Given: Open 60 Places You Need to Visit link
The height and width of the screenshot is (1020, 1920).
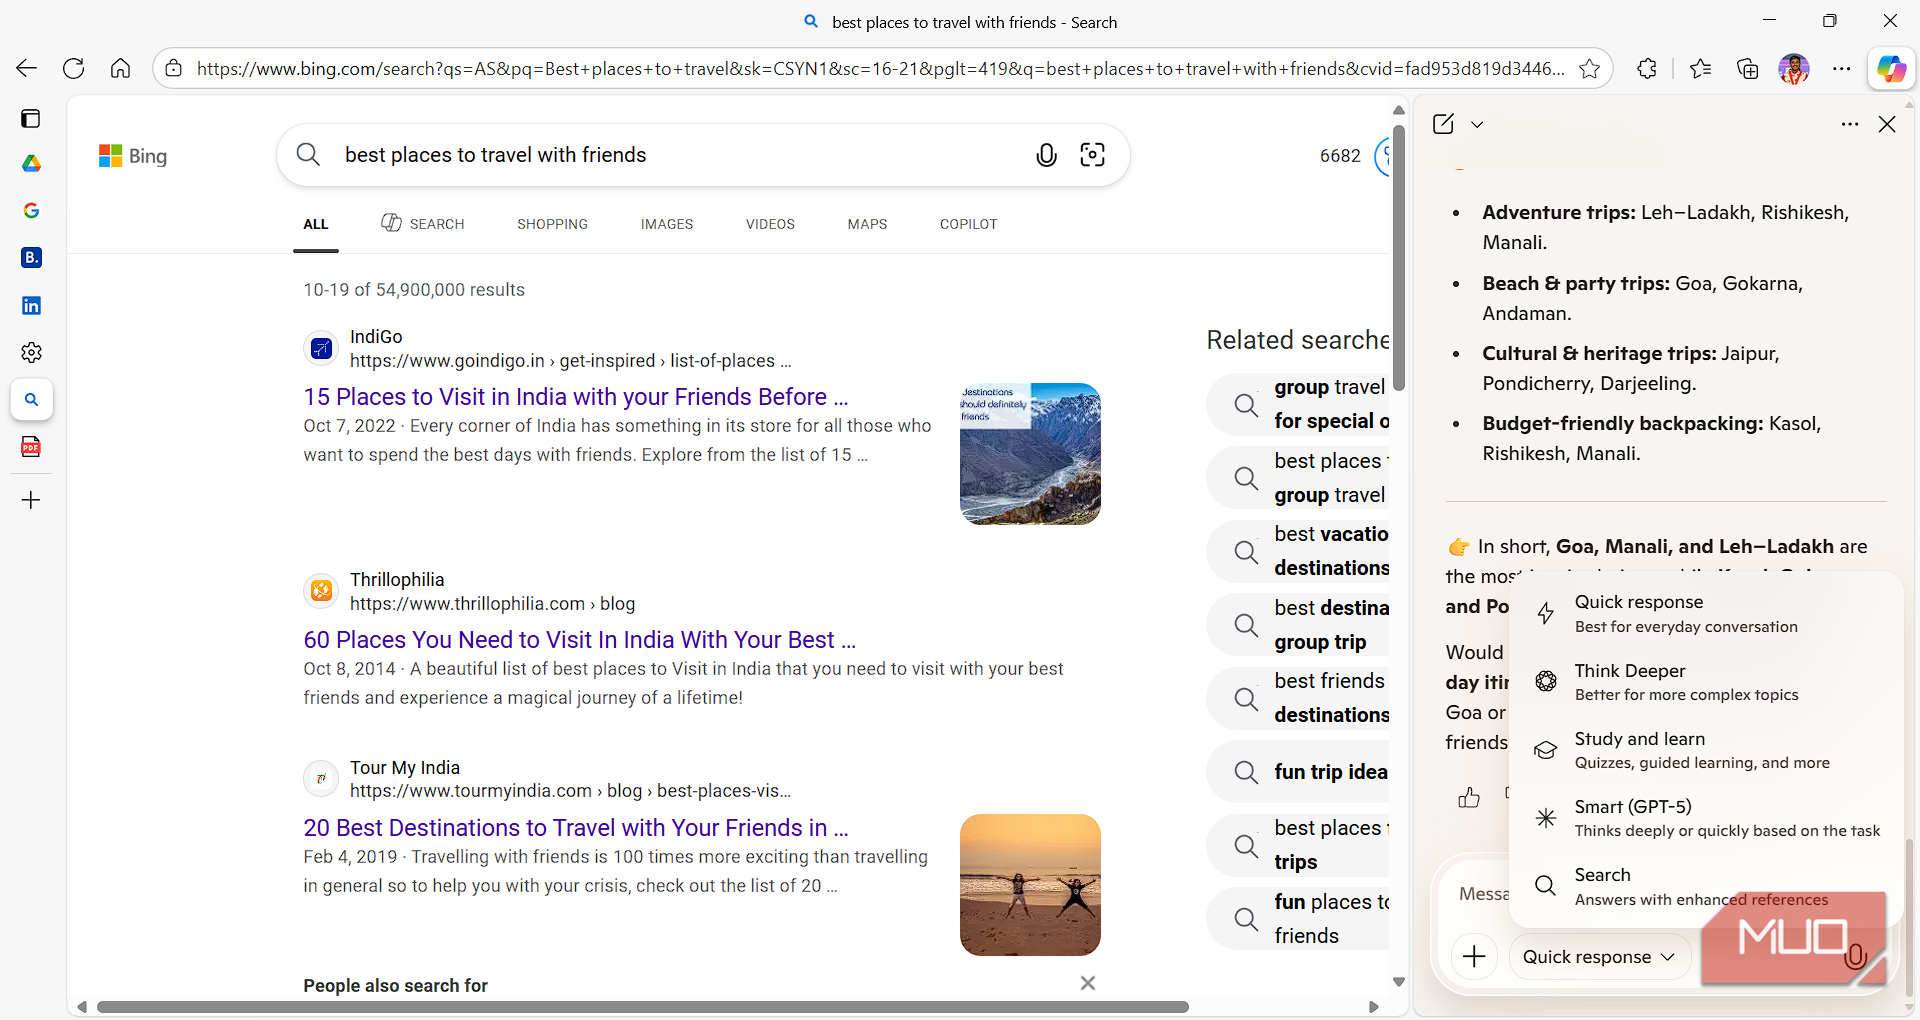Looking at the screenshot, I should pyautogui.click(x=580, y=640).
